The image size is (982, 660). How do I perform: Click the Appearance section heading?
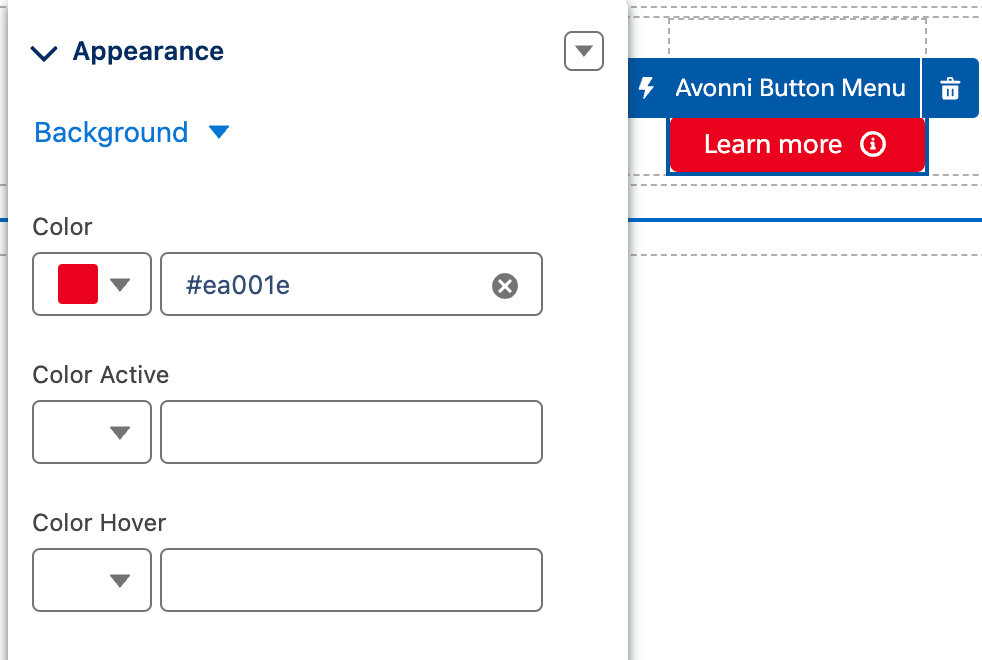(x=148, y=52)
